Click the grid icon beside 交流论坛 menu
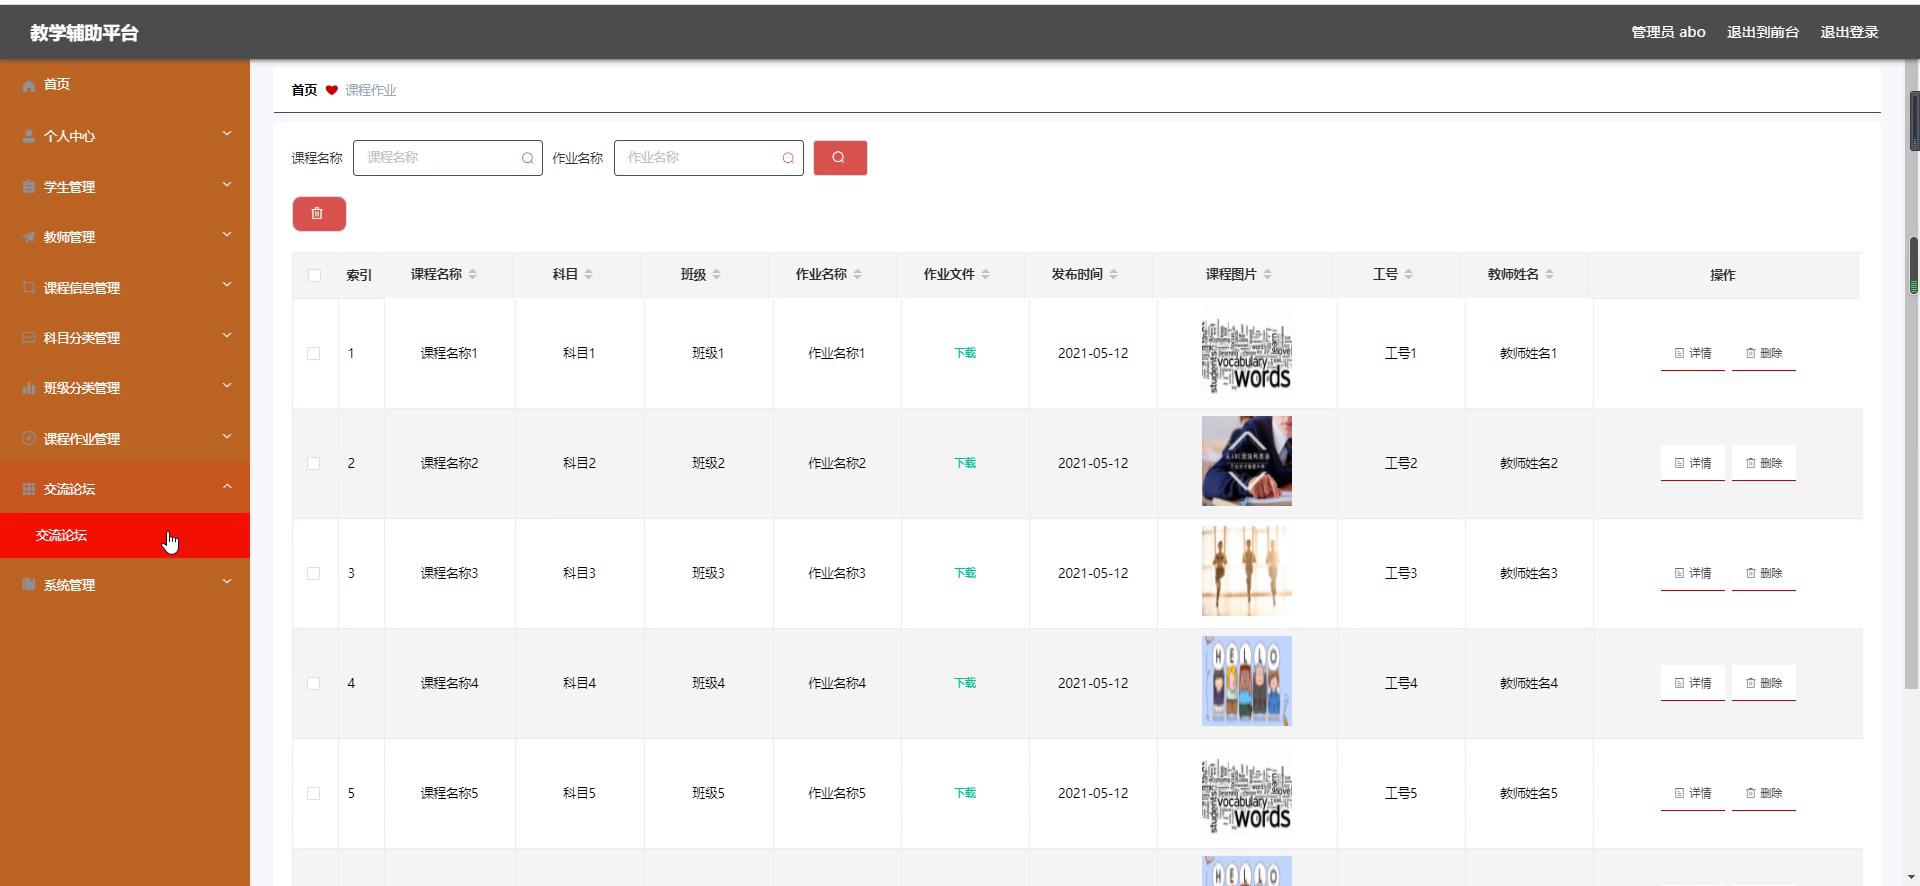 pyautogui.click(x=29, y=489)
